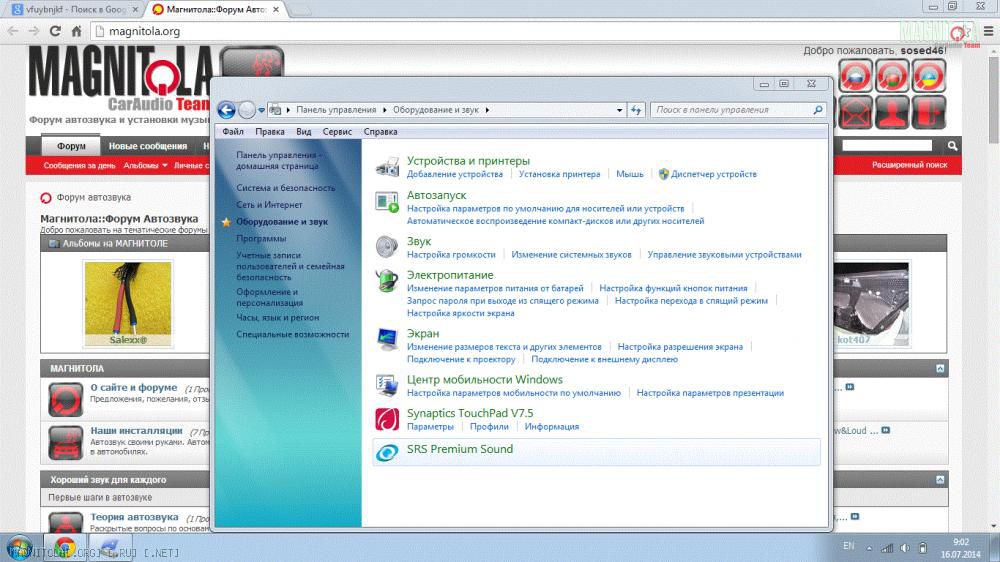The image size is (1000, 562).
Task: Open the Вид menu
Action: 304,131
